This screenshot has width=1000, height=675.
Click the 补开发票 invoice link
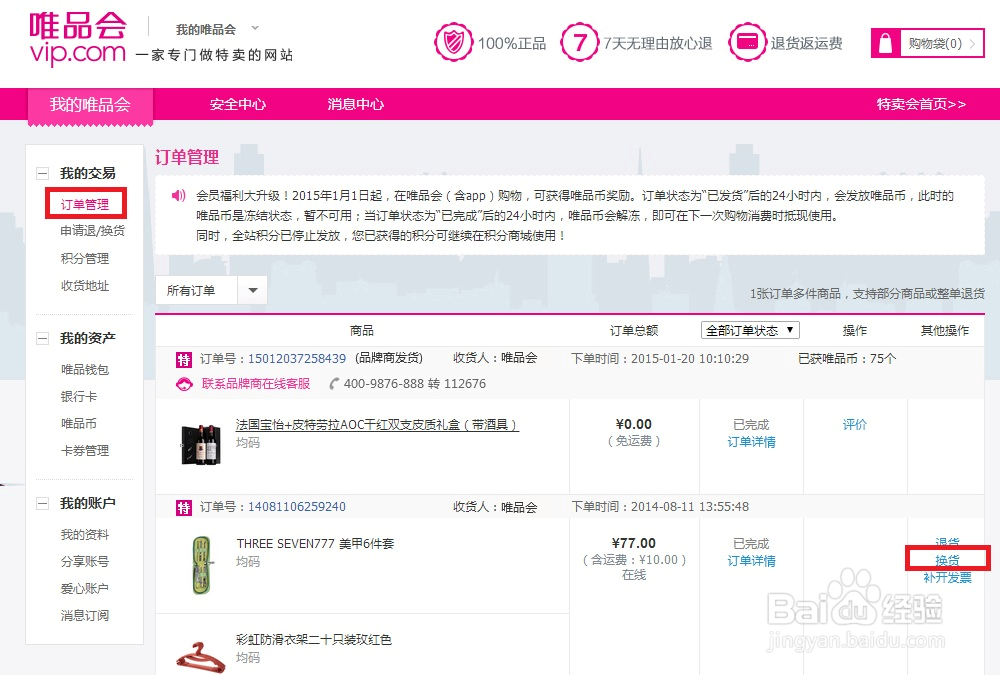(x=947, y=578)
